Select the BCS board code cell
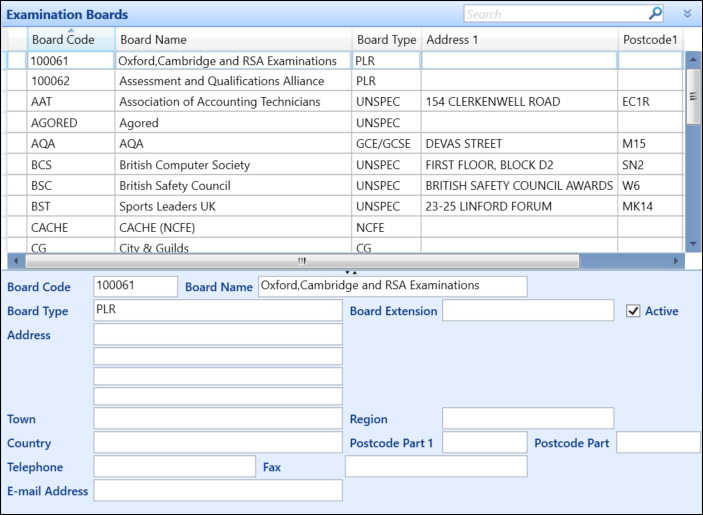The width and height of the screenshot is (703, 515). (71, 164)
